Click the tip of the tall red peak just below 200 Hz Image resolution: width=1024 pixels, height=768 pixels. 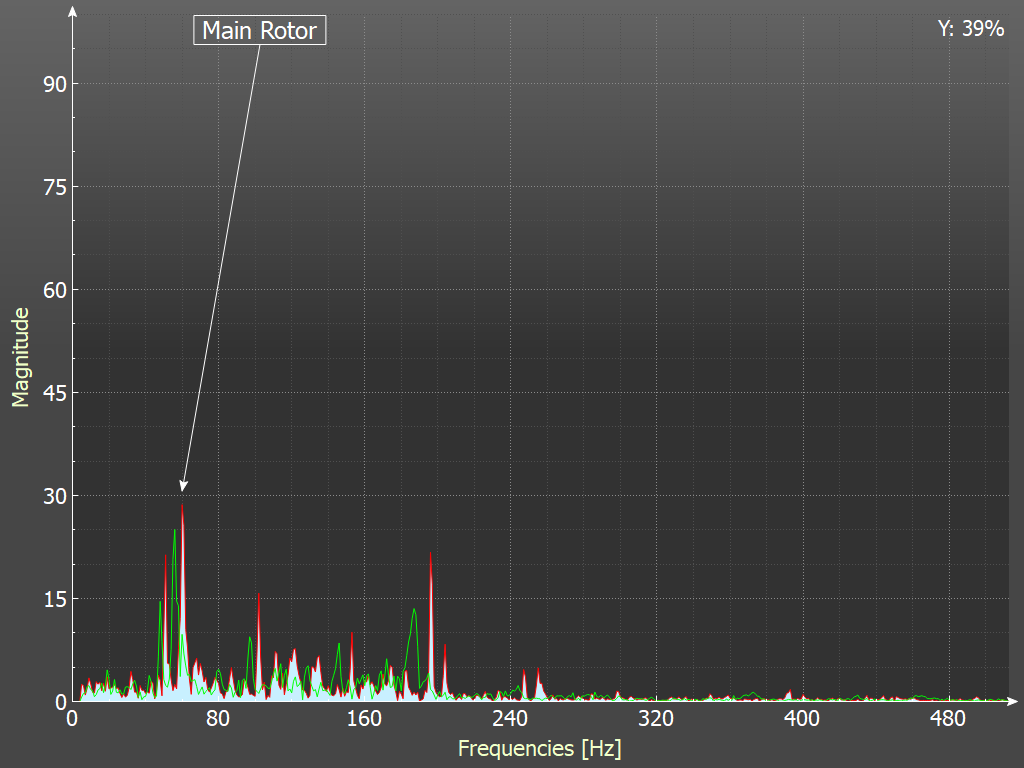tap(431, 553)
